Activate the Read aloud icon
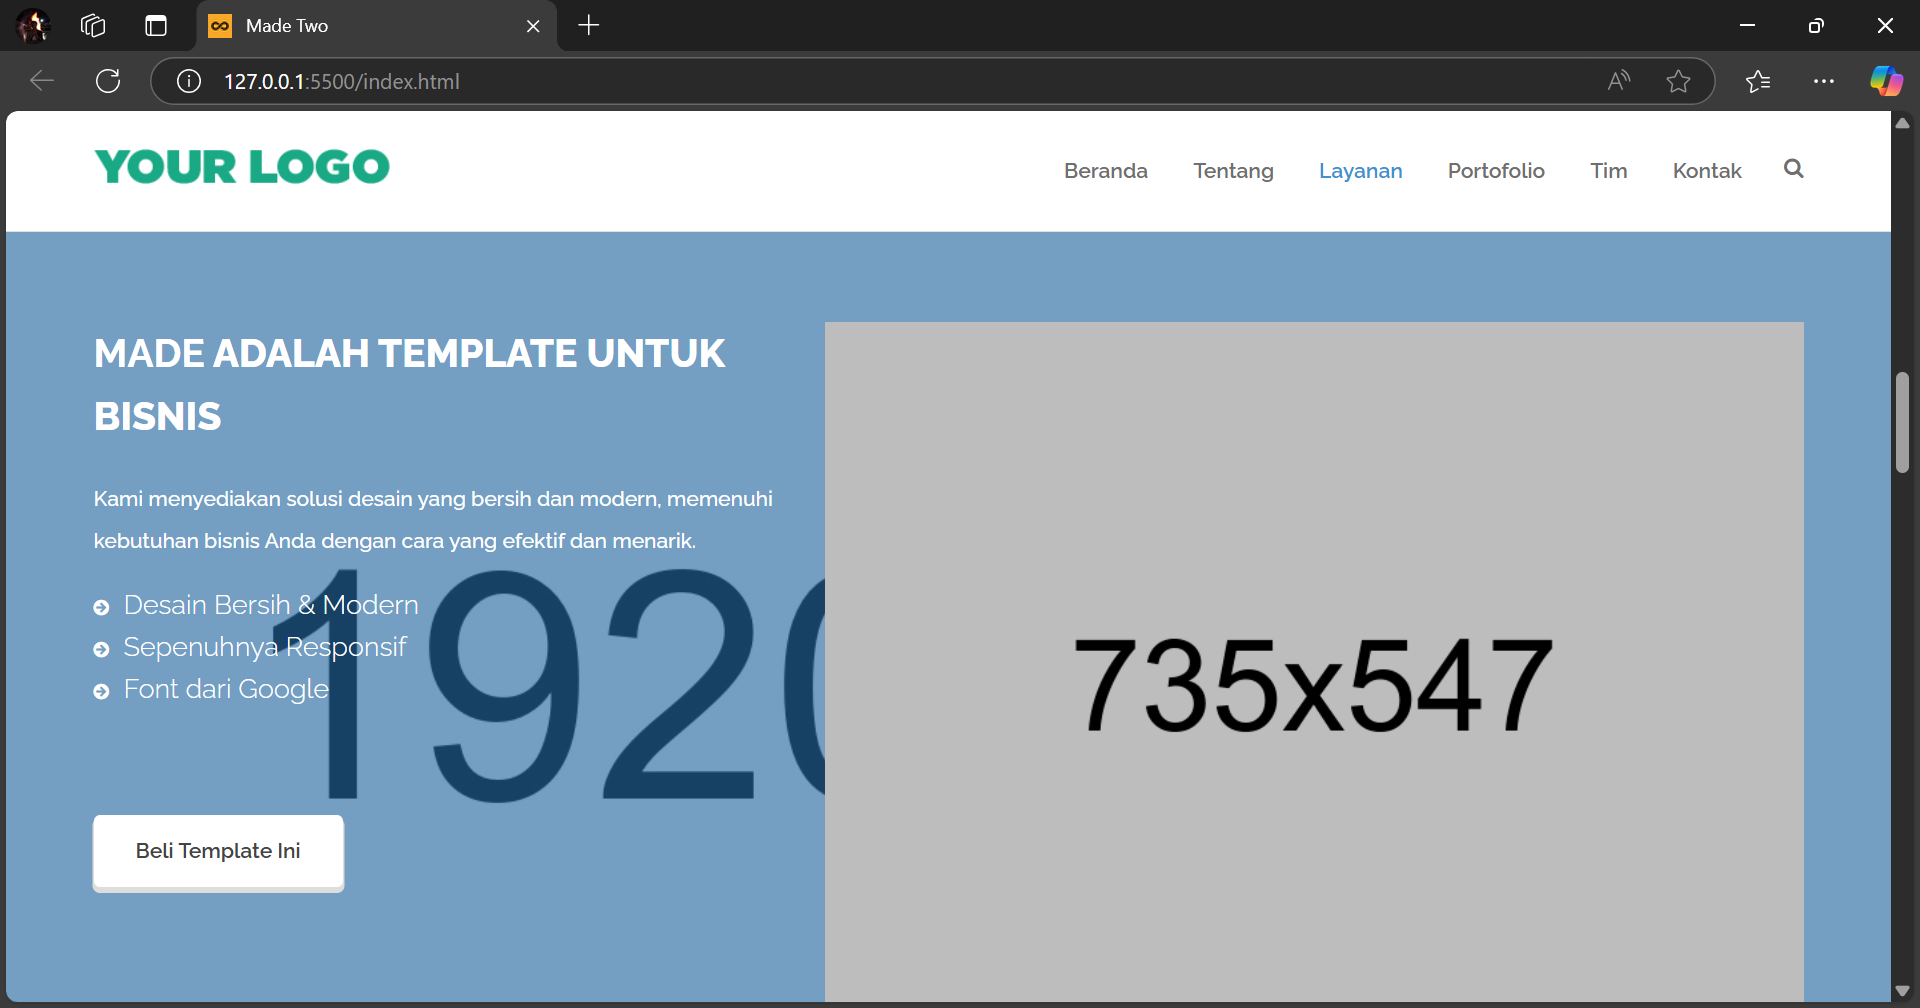The height and width of the screenshot is (1008, 1920). click(1619, 81)
